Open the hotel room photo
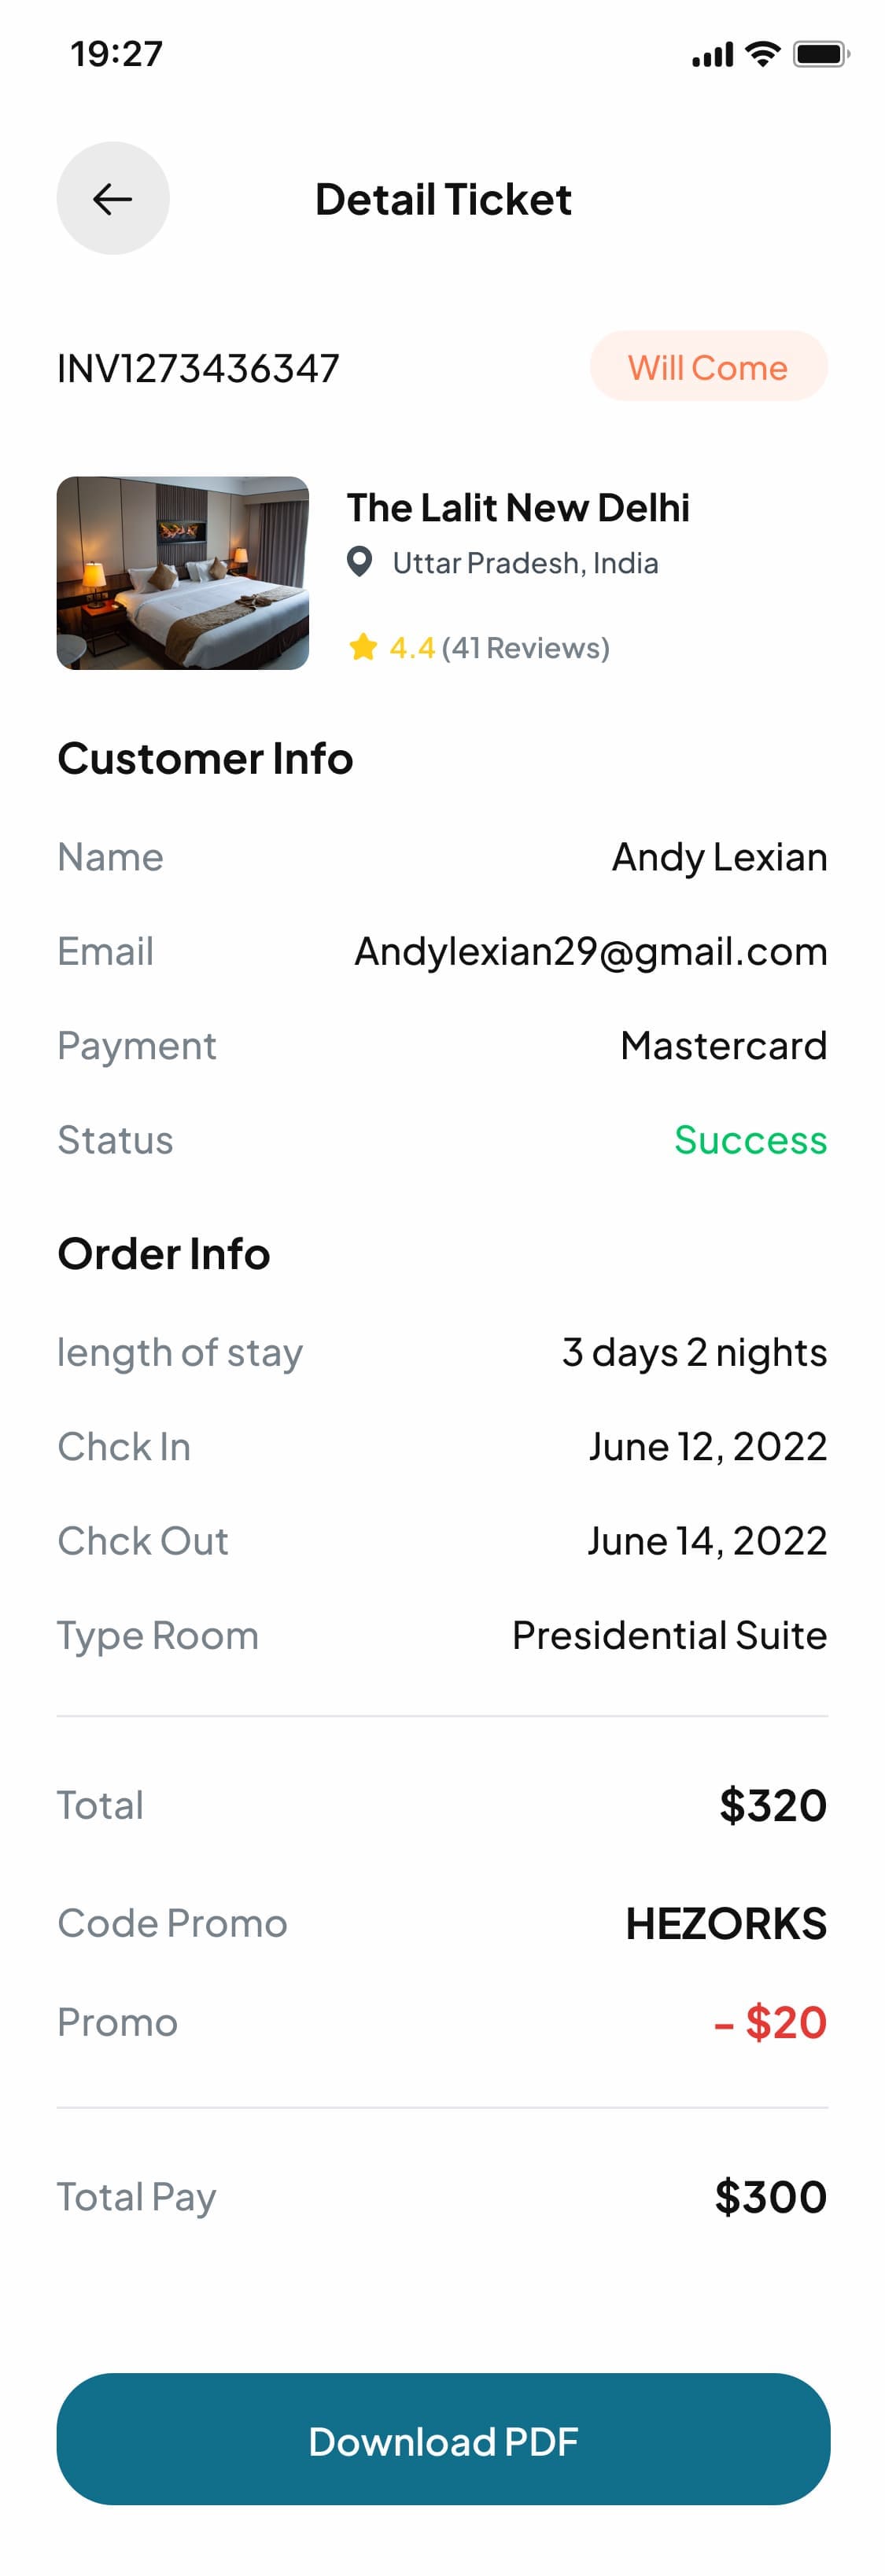 tap(183, 573)
